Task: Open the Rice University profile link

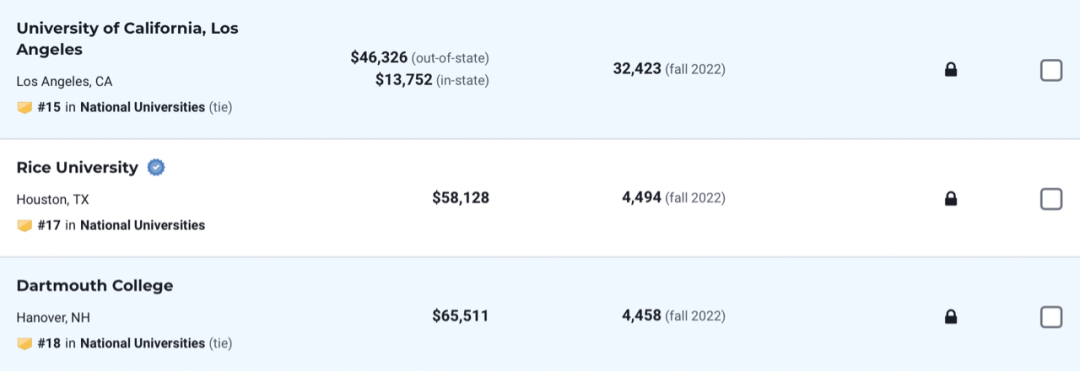Action: pyautogui.click(x=77, y=167)
